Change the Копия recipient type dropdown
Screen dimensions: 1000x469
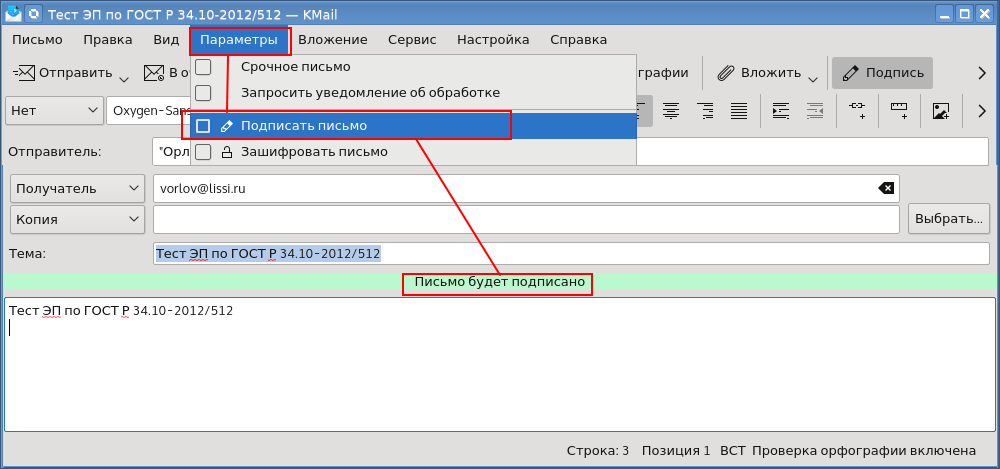pos(77,219)
